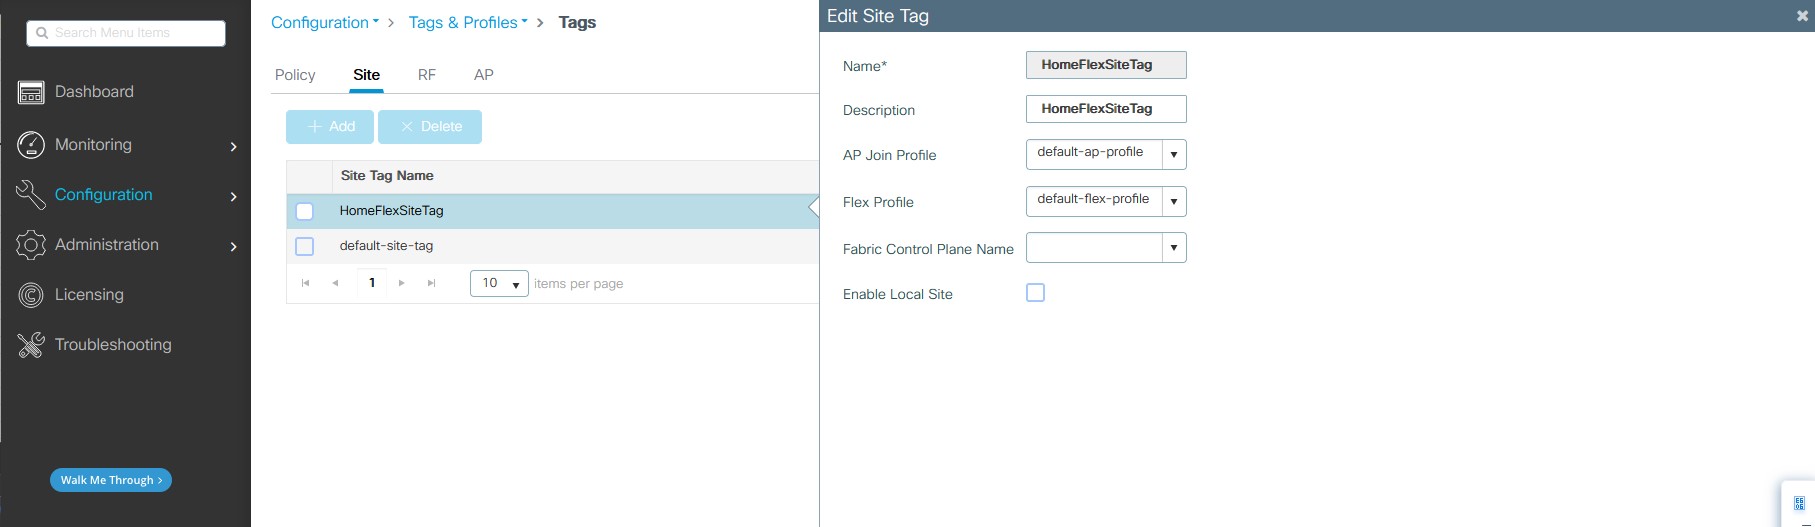Go to previous page of table
Viewport: 1815px width, 527px height.
point(335,283)
